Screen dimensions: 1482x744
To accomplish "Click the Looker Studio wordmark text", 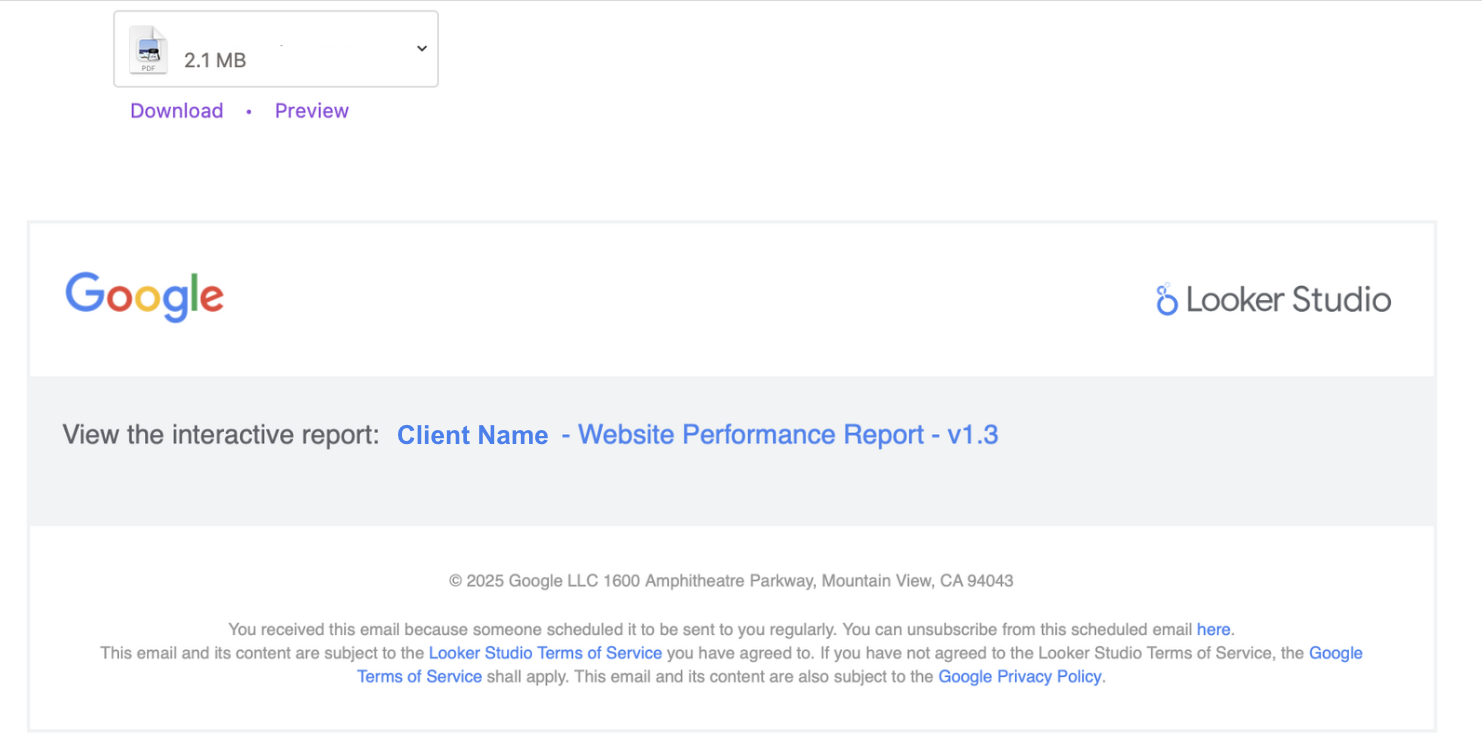I will (x=1288, y=300).
